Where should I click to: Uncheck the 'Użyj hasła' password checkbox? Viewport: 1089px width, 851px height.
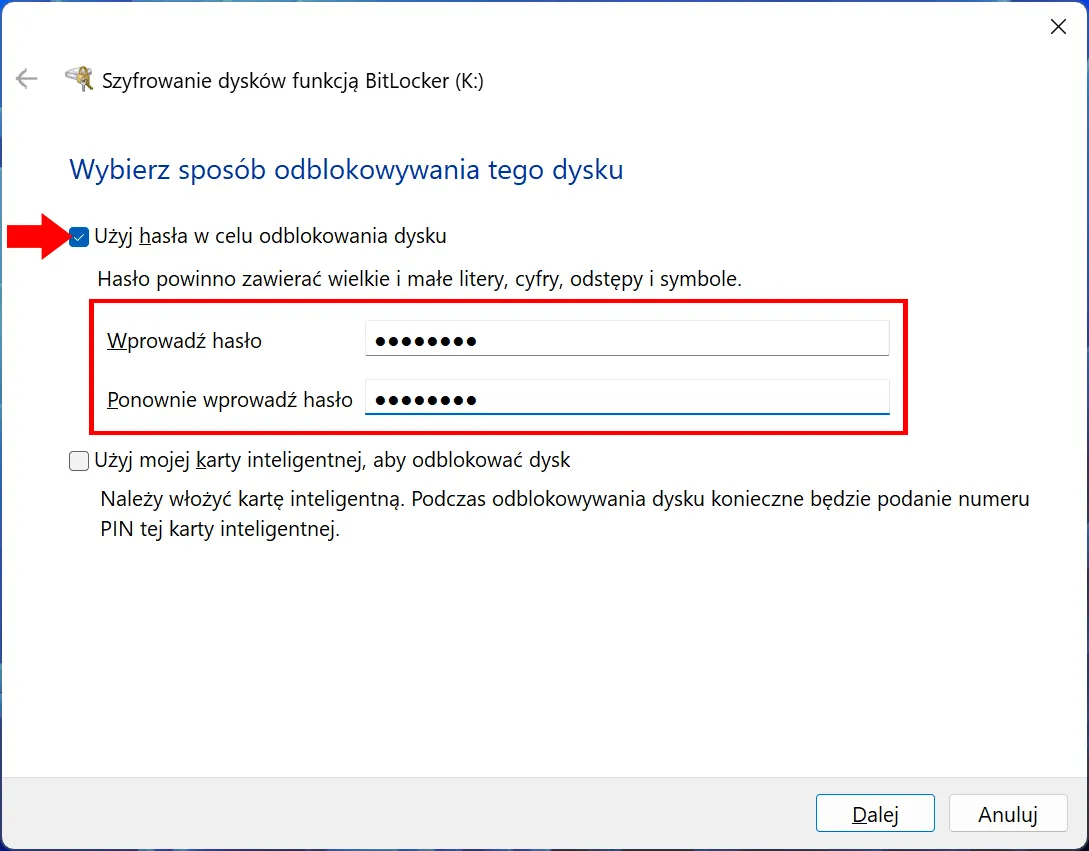pos(79,237)
